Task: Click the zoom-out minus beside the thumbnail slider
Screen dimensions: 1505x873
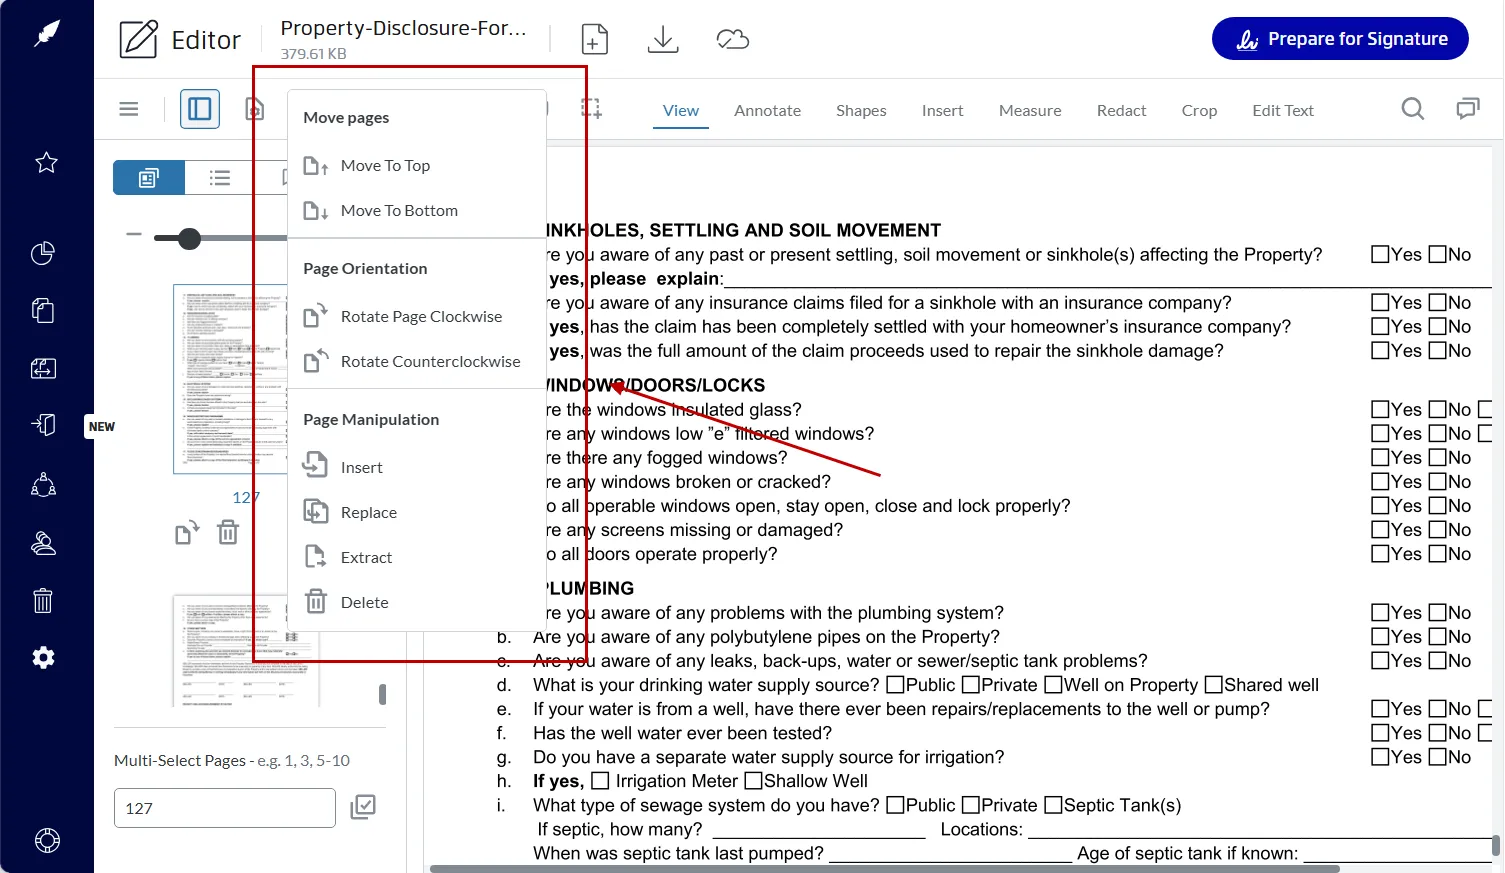Action: pos(134,235)
